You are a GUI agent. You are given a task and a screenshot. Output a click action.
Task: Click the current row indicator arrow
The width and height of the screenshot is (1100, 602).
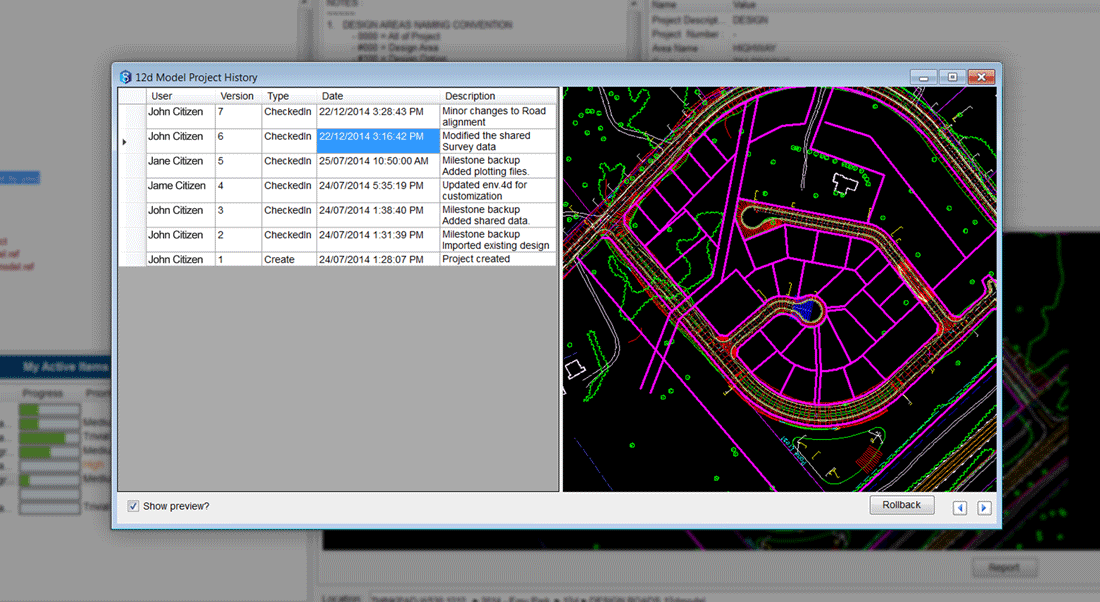pos(125,142)
